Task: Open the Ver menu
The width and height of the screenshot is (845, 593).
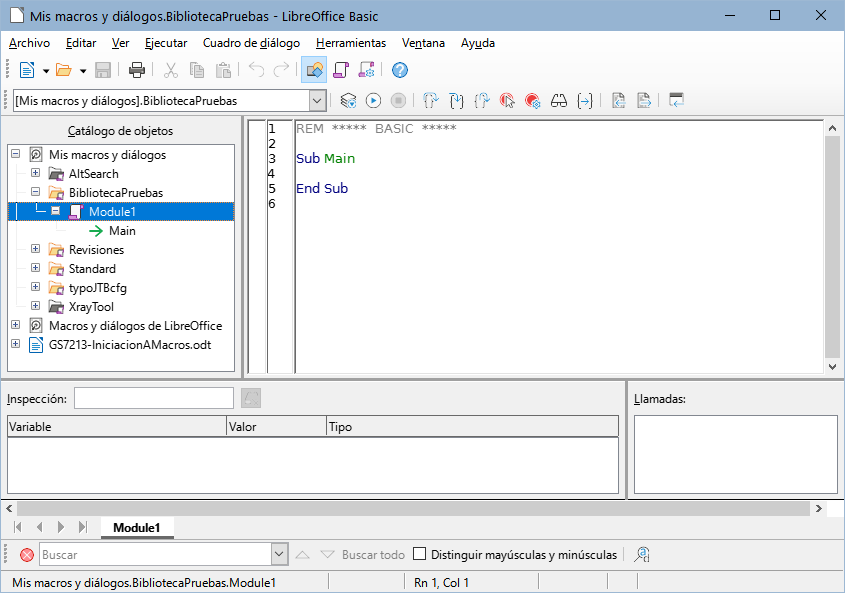Action: [120, 43]
